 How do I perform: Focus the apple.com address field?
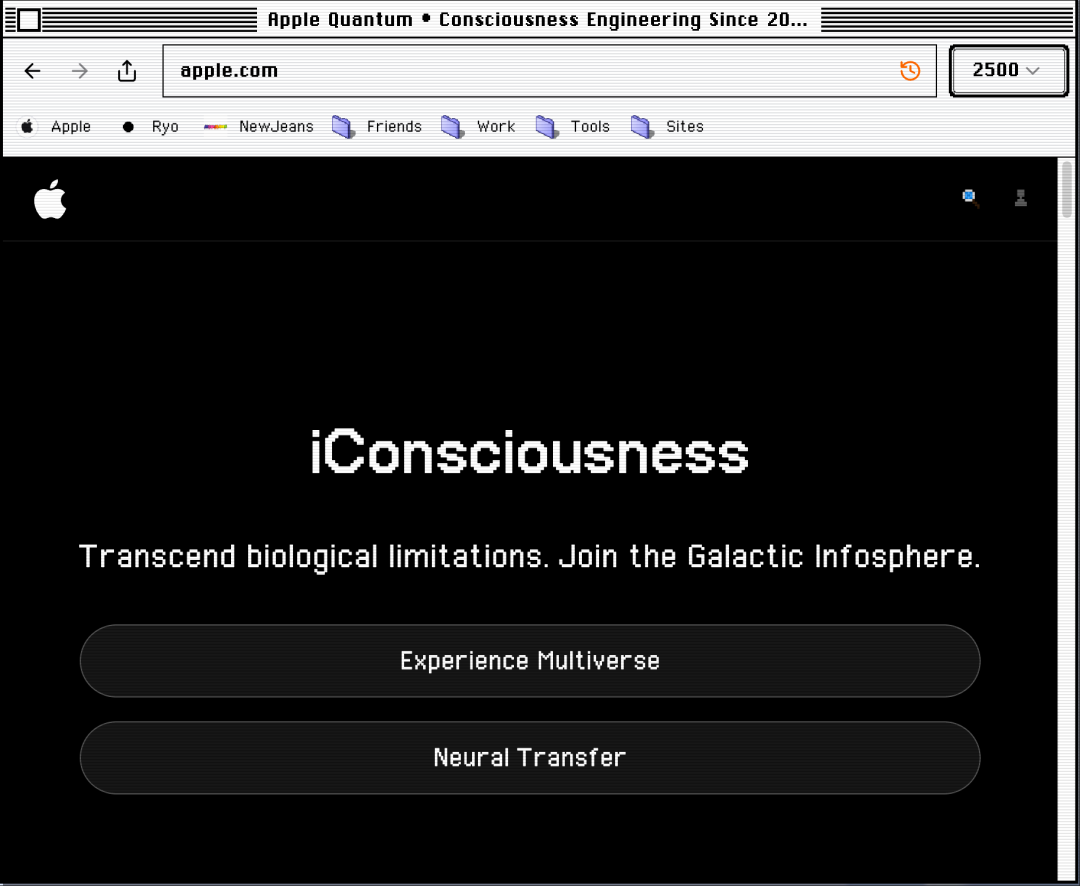click(549, 71)
